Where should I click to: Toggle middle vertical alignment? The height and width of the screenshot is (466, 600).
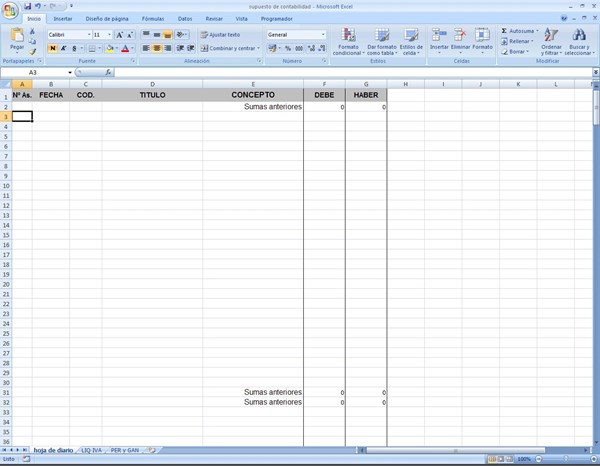click(157, 35)
